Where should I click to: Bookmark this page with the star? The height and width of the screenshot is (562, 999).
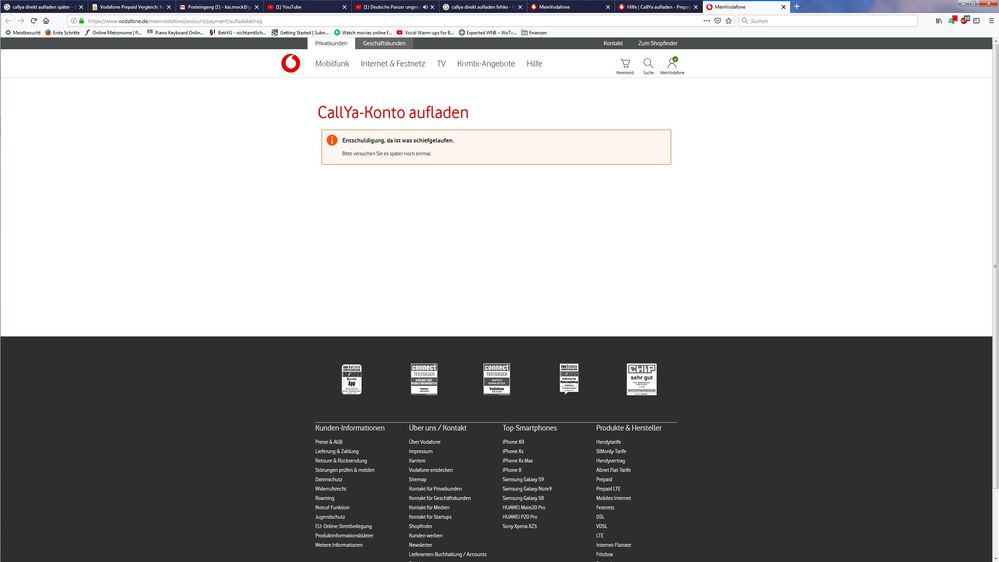728,20
